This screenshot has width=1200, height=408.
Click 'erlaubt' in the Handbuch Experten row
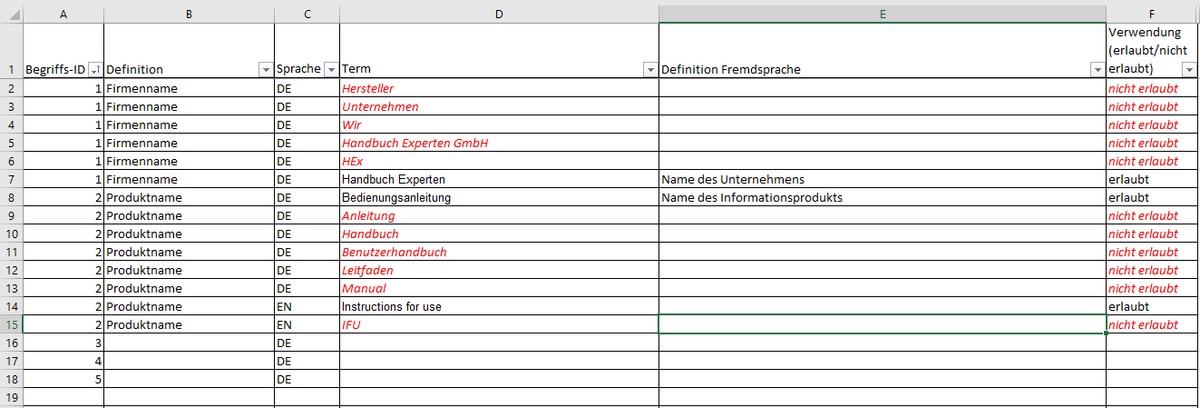(1128, 179)
